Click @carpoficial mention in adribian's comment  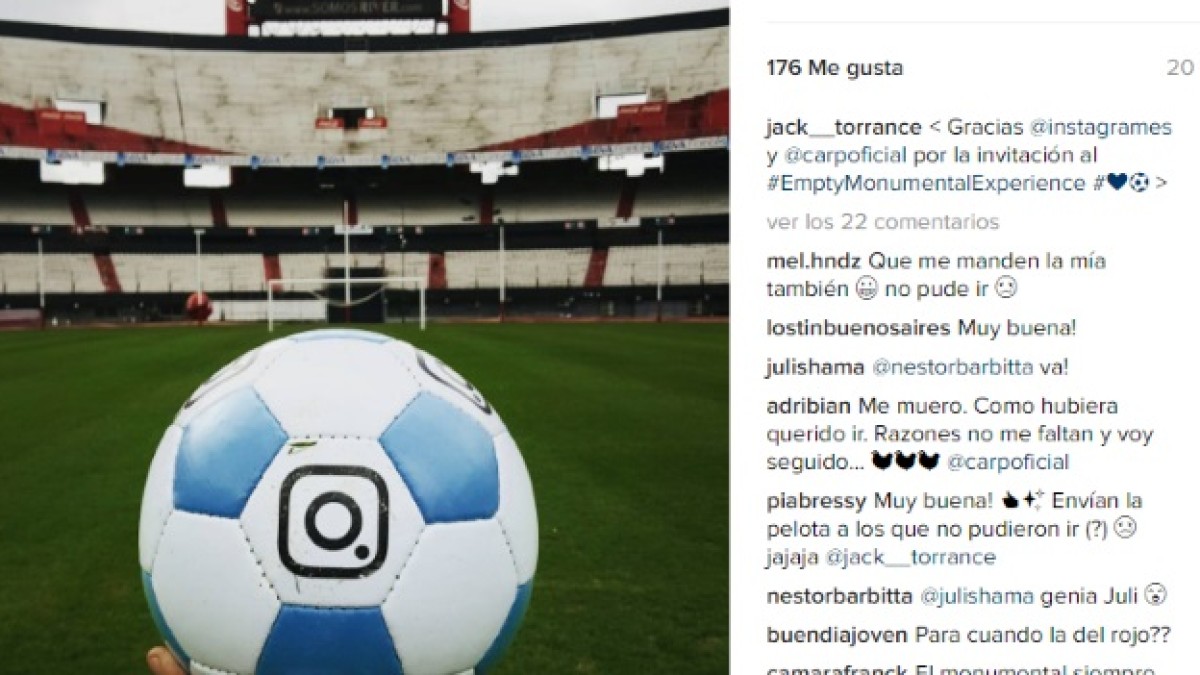coord(1008,462)
